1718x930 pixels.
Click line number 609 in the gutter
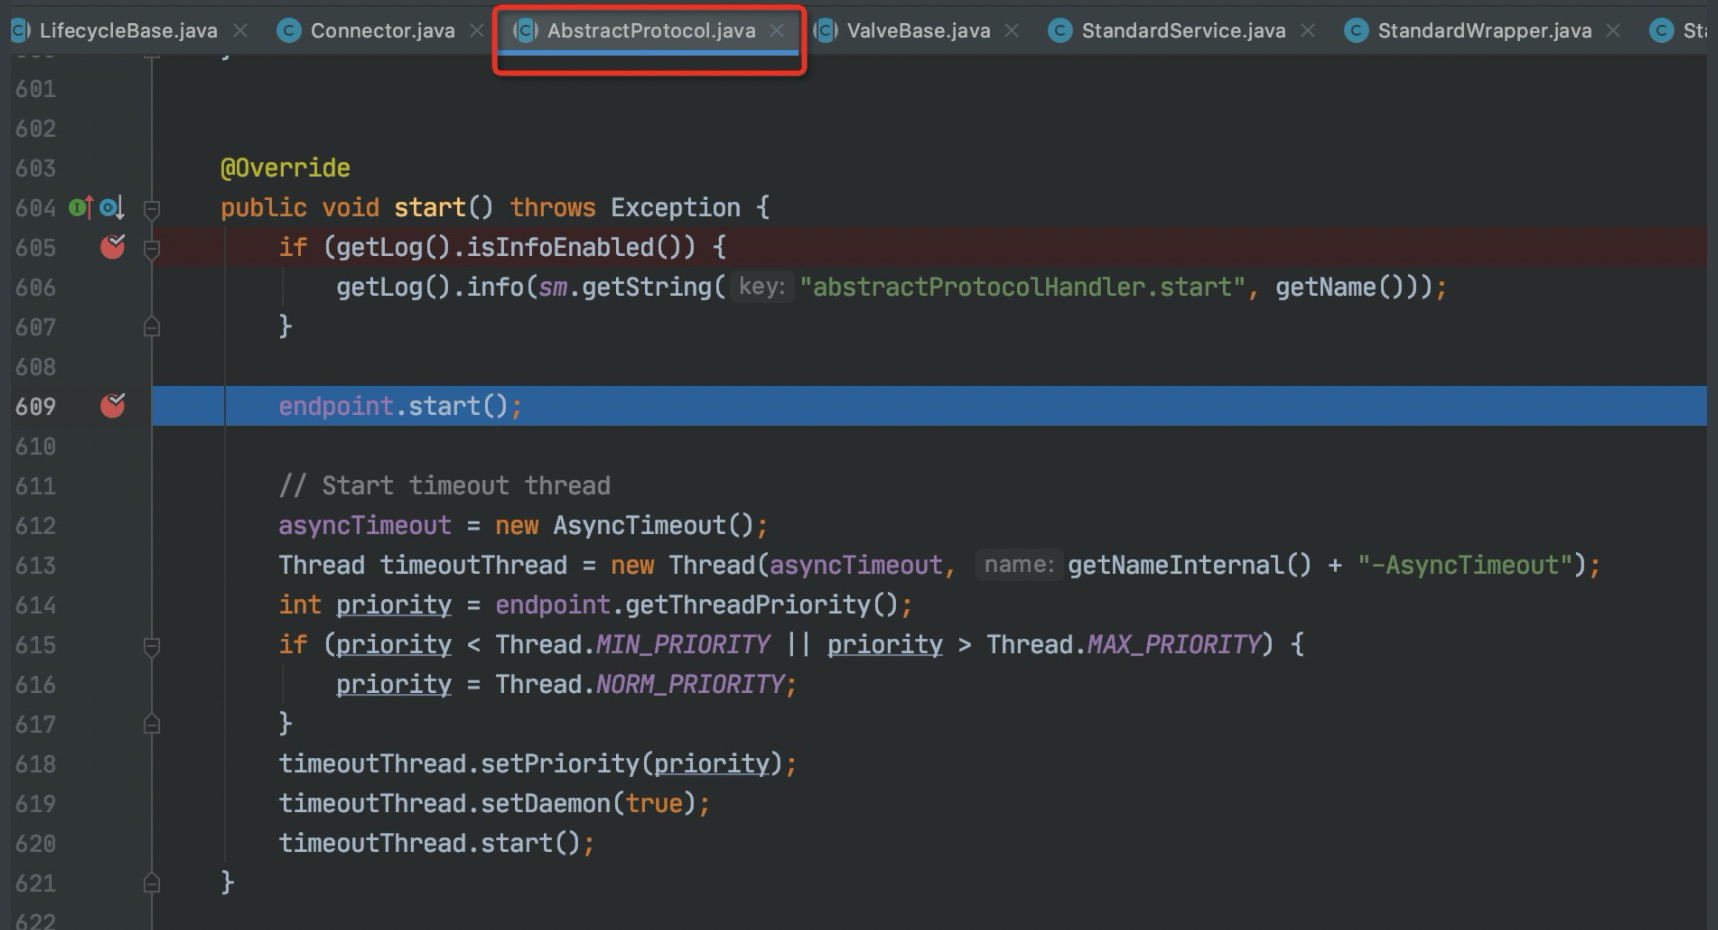point(35,406)
